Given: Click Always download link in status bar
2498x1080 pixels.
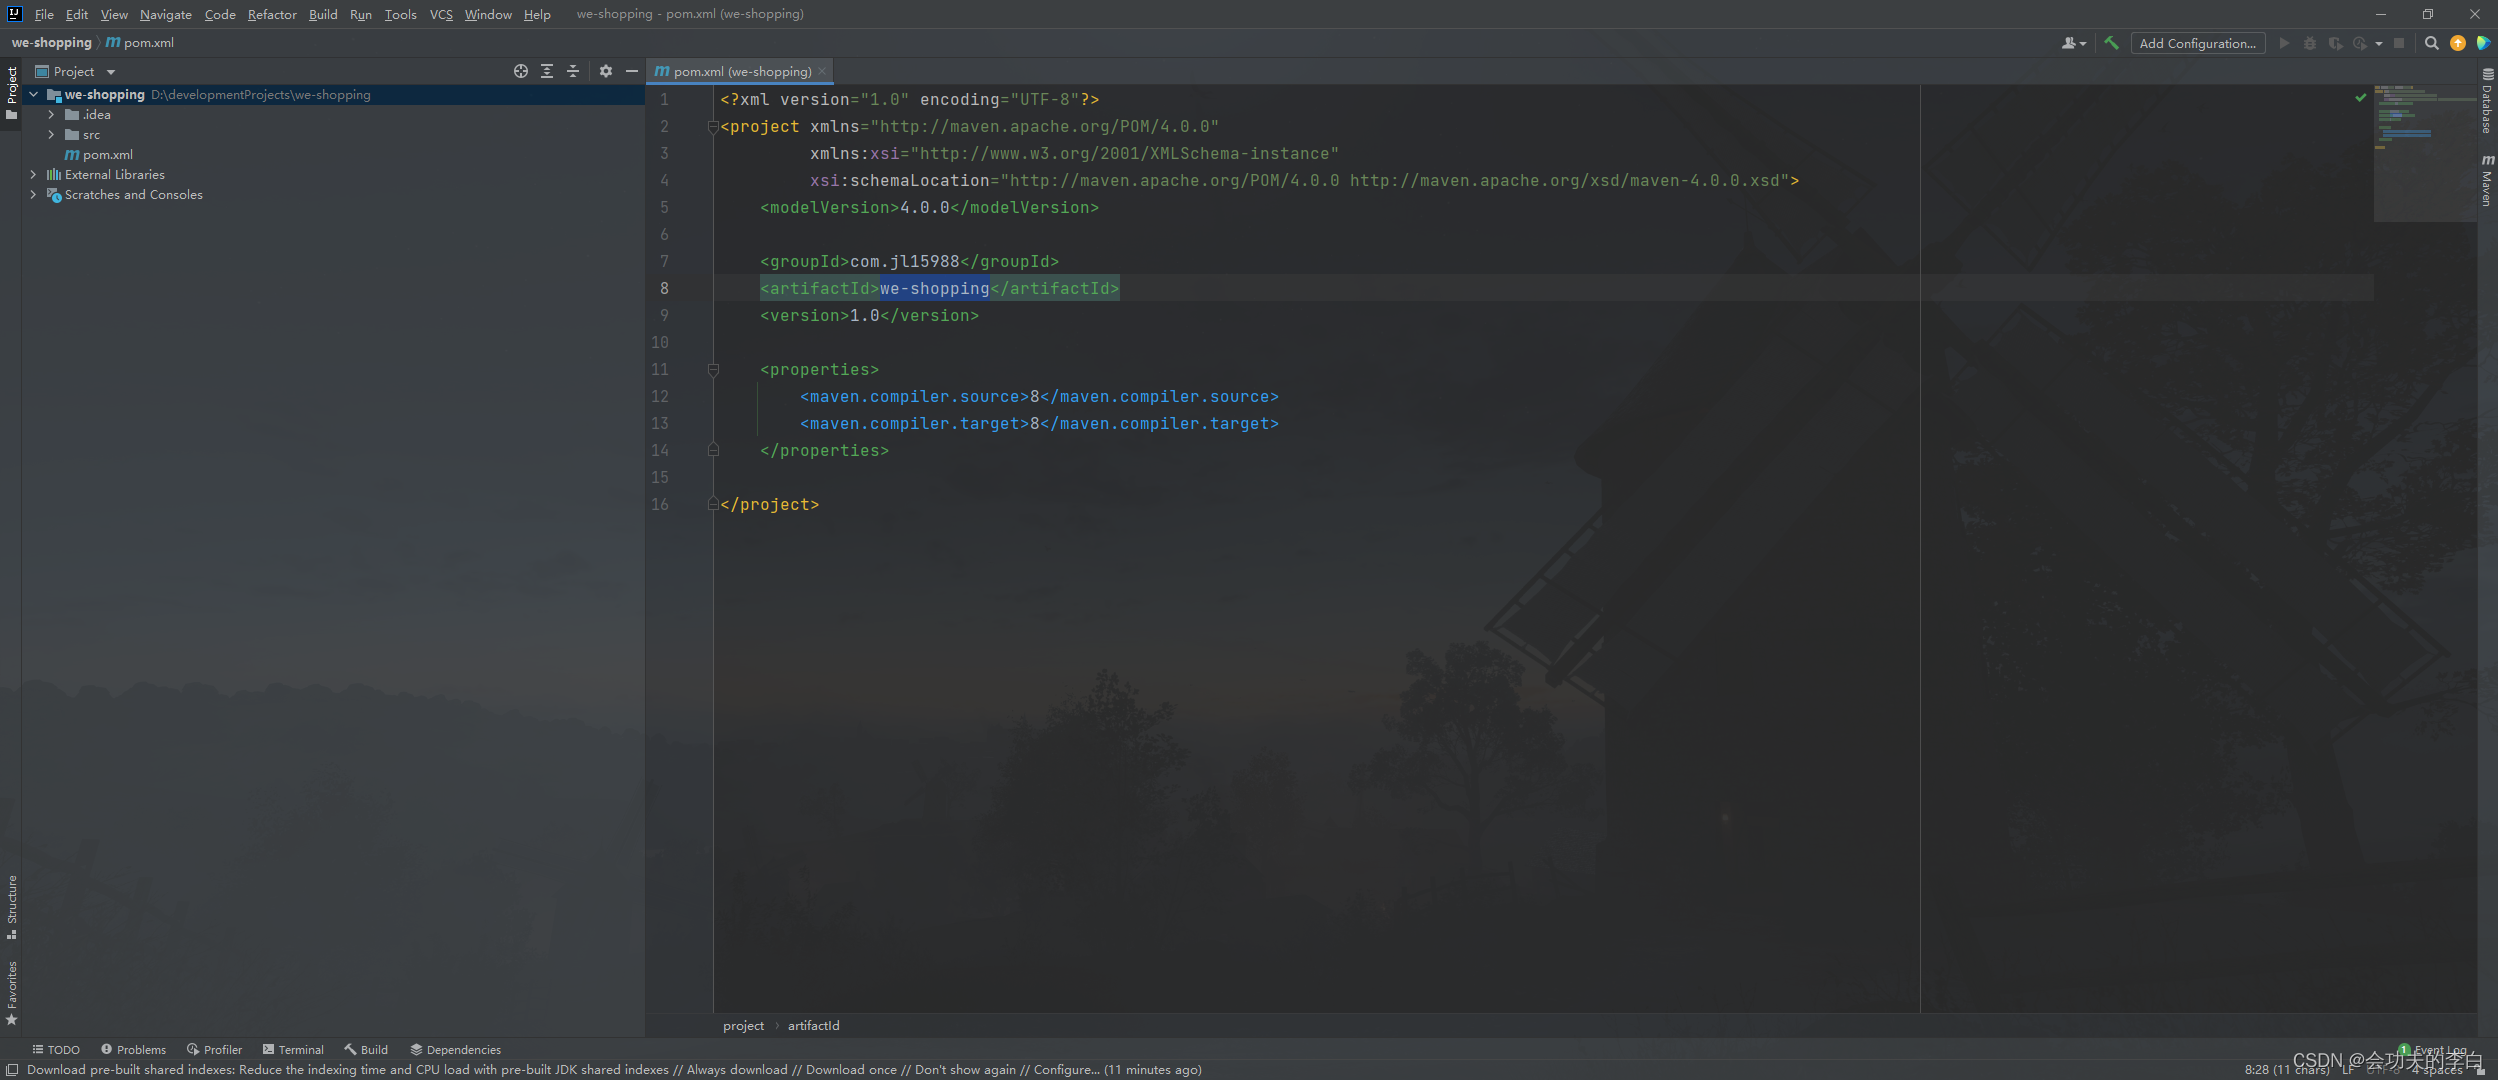Looking at the screenshot, I should pos(731,1069).
